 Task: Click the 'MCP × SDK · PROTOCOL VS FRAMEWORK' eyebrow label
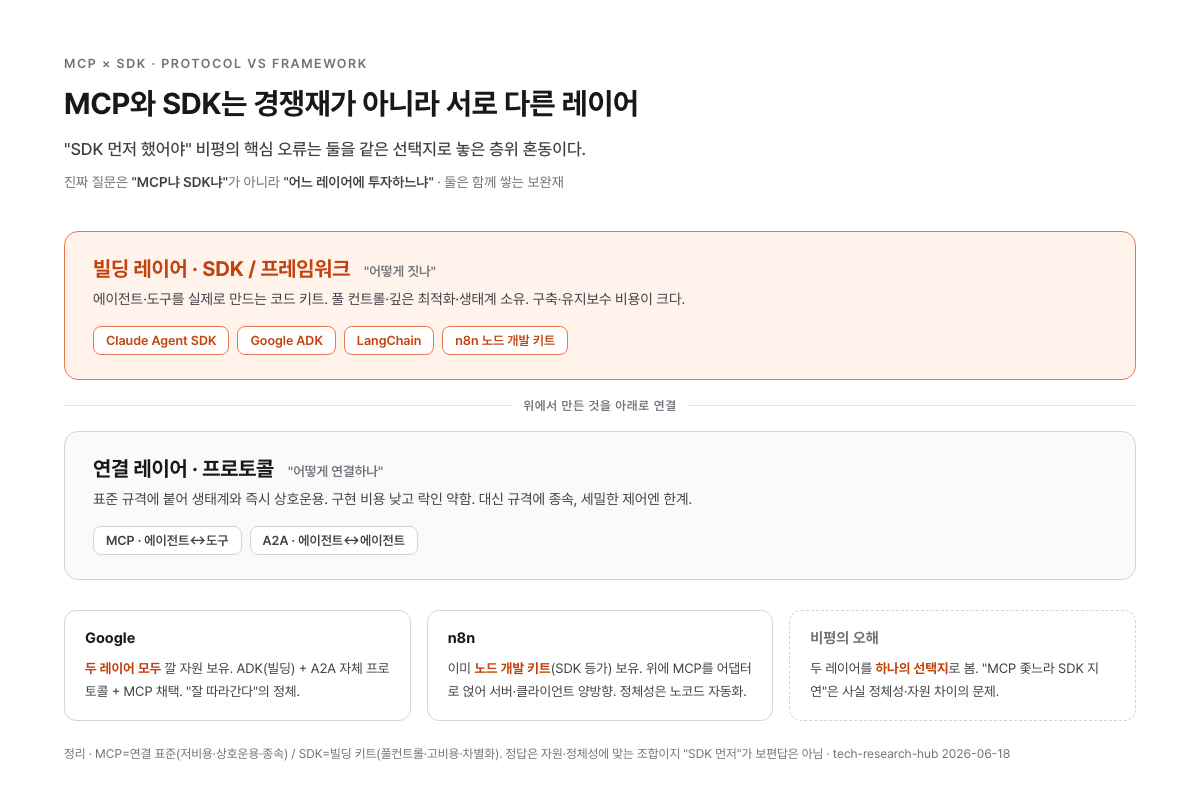coord(216,64)
